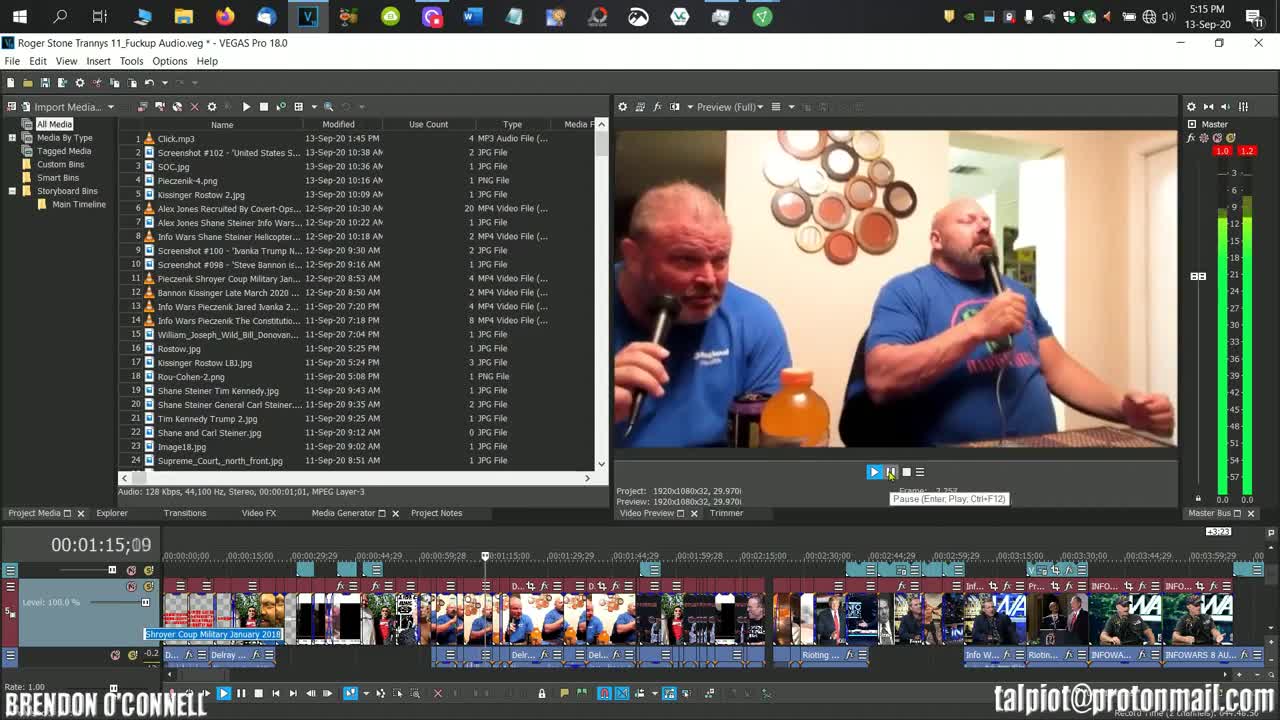Select Main Timeline storyboard bin
Image resolution: width=1280 pixels, height=720 pixels.
click(78, 204)
